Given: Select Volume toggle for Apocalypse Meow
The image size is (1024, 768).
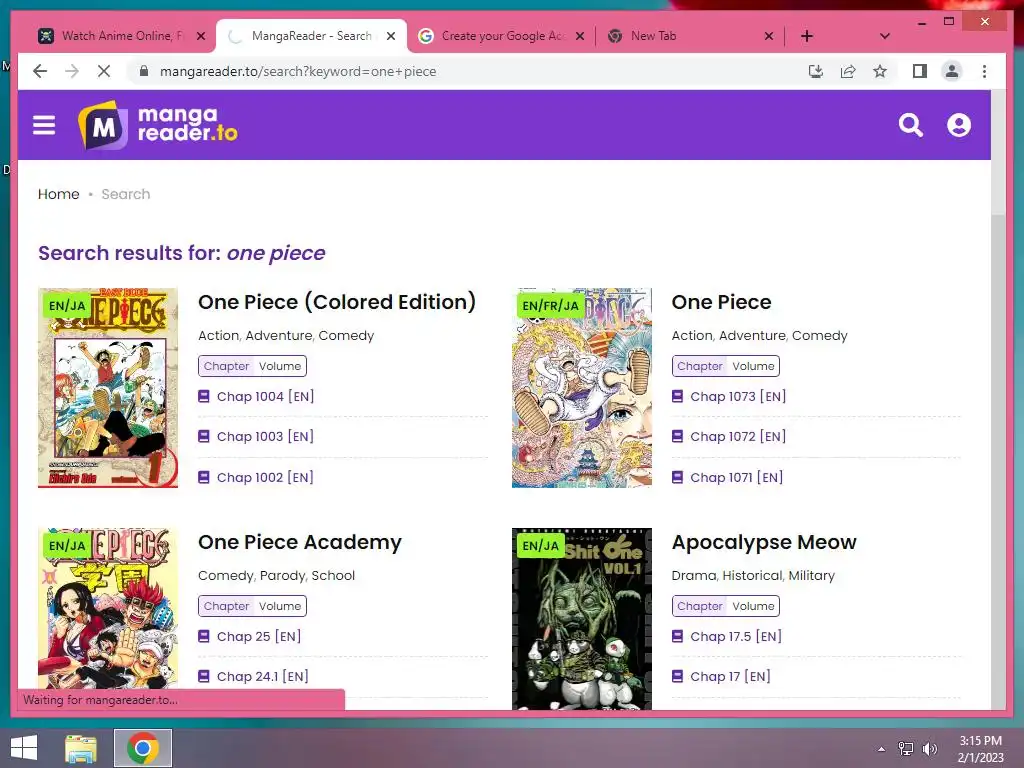Looking at the screenshot, I should click(x=753, y=606).
